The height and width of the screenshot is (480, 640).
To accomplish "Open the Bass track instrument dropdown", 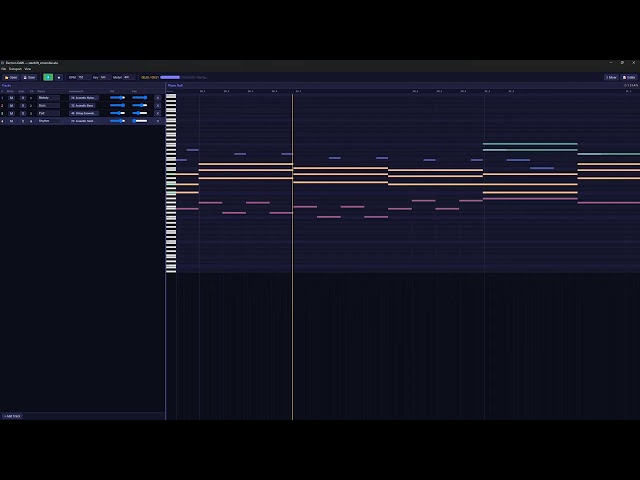I will pyautogui.click(x=84, y=106).
